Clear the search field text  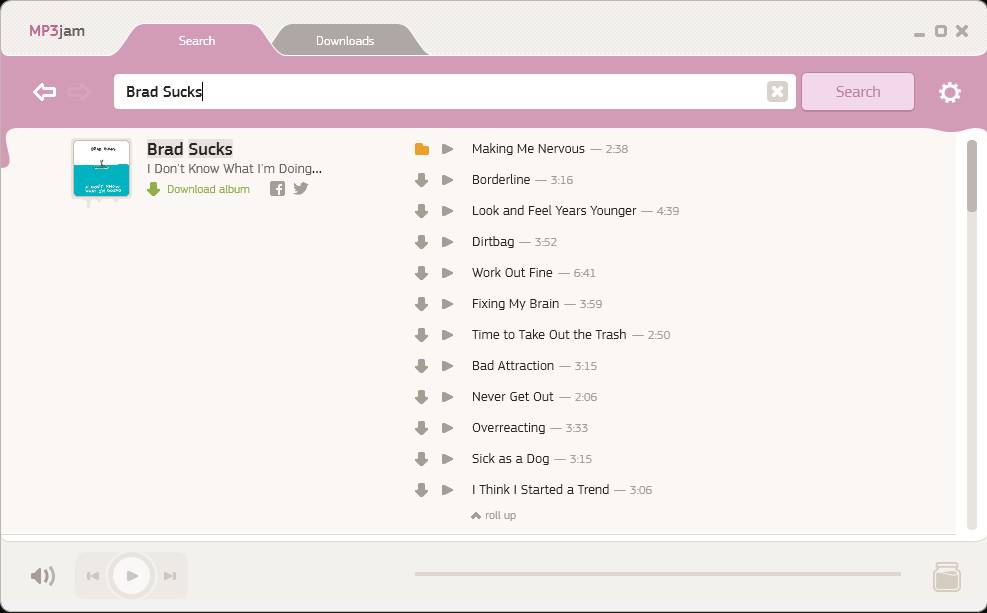(777, 92)
